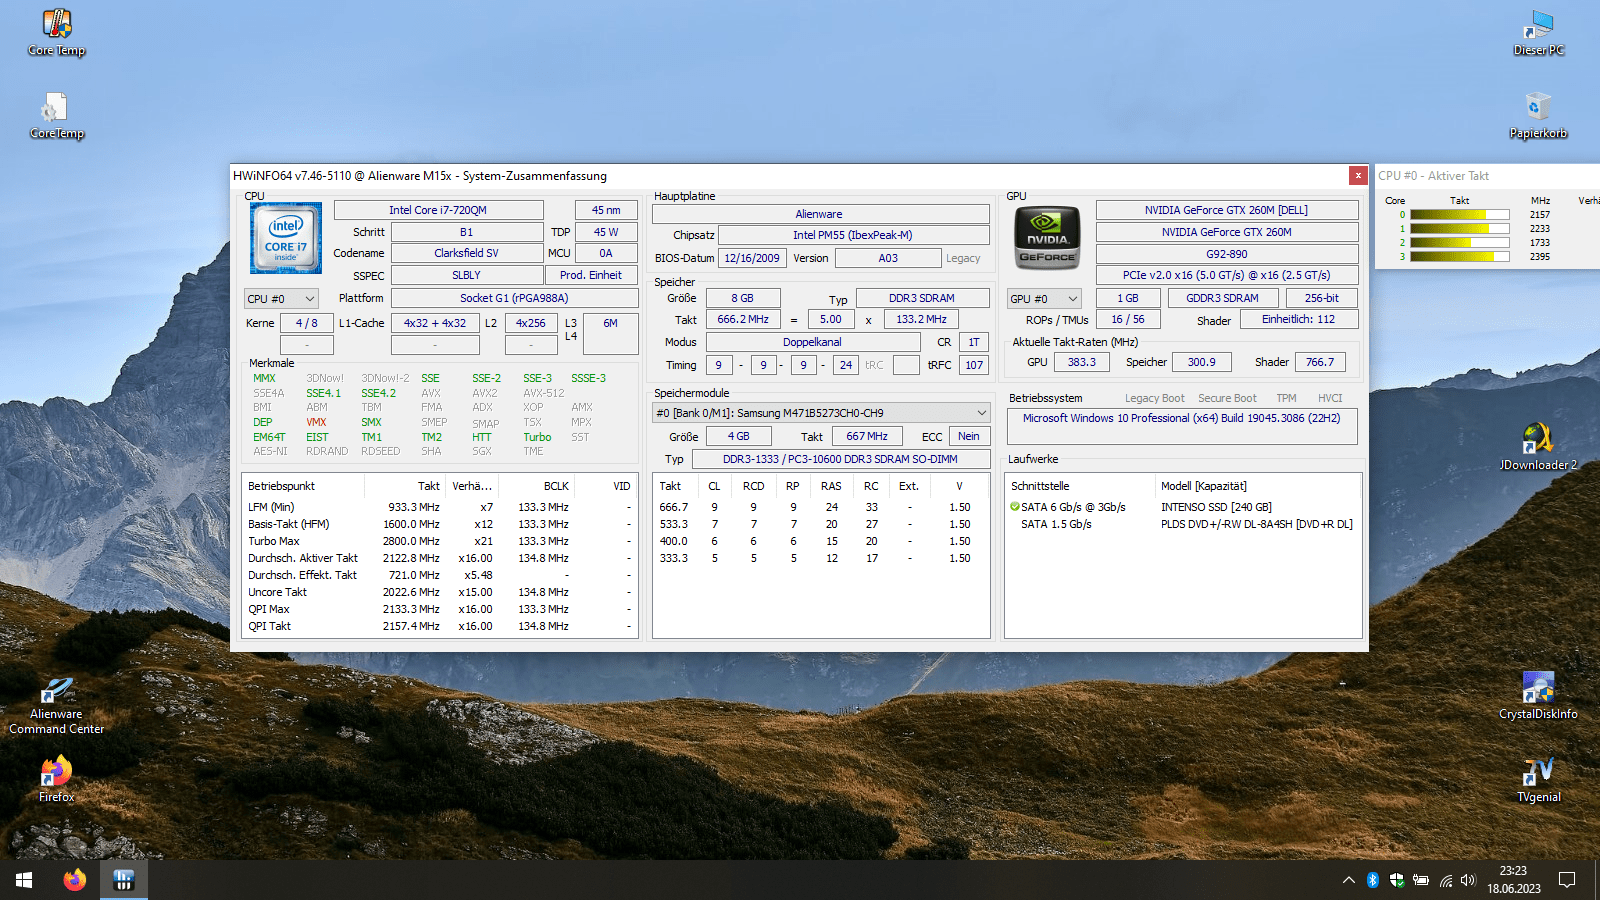Click the G92-890 GPU codename field

[x=1227, y=254]
